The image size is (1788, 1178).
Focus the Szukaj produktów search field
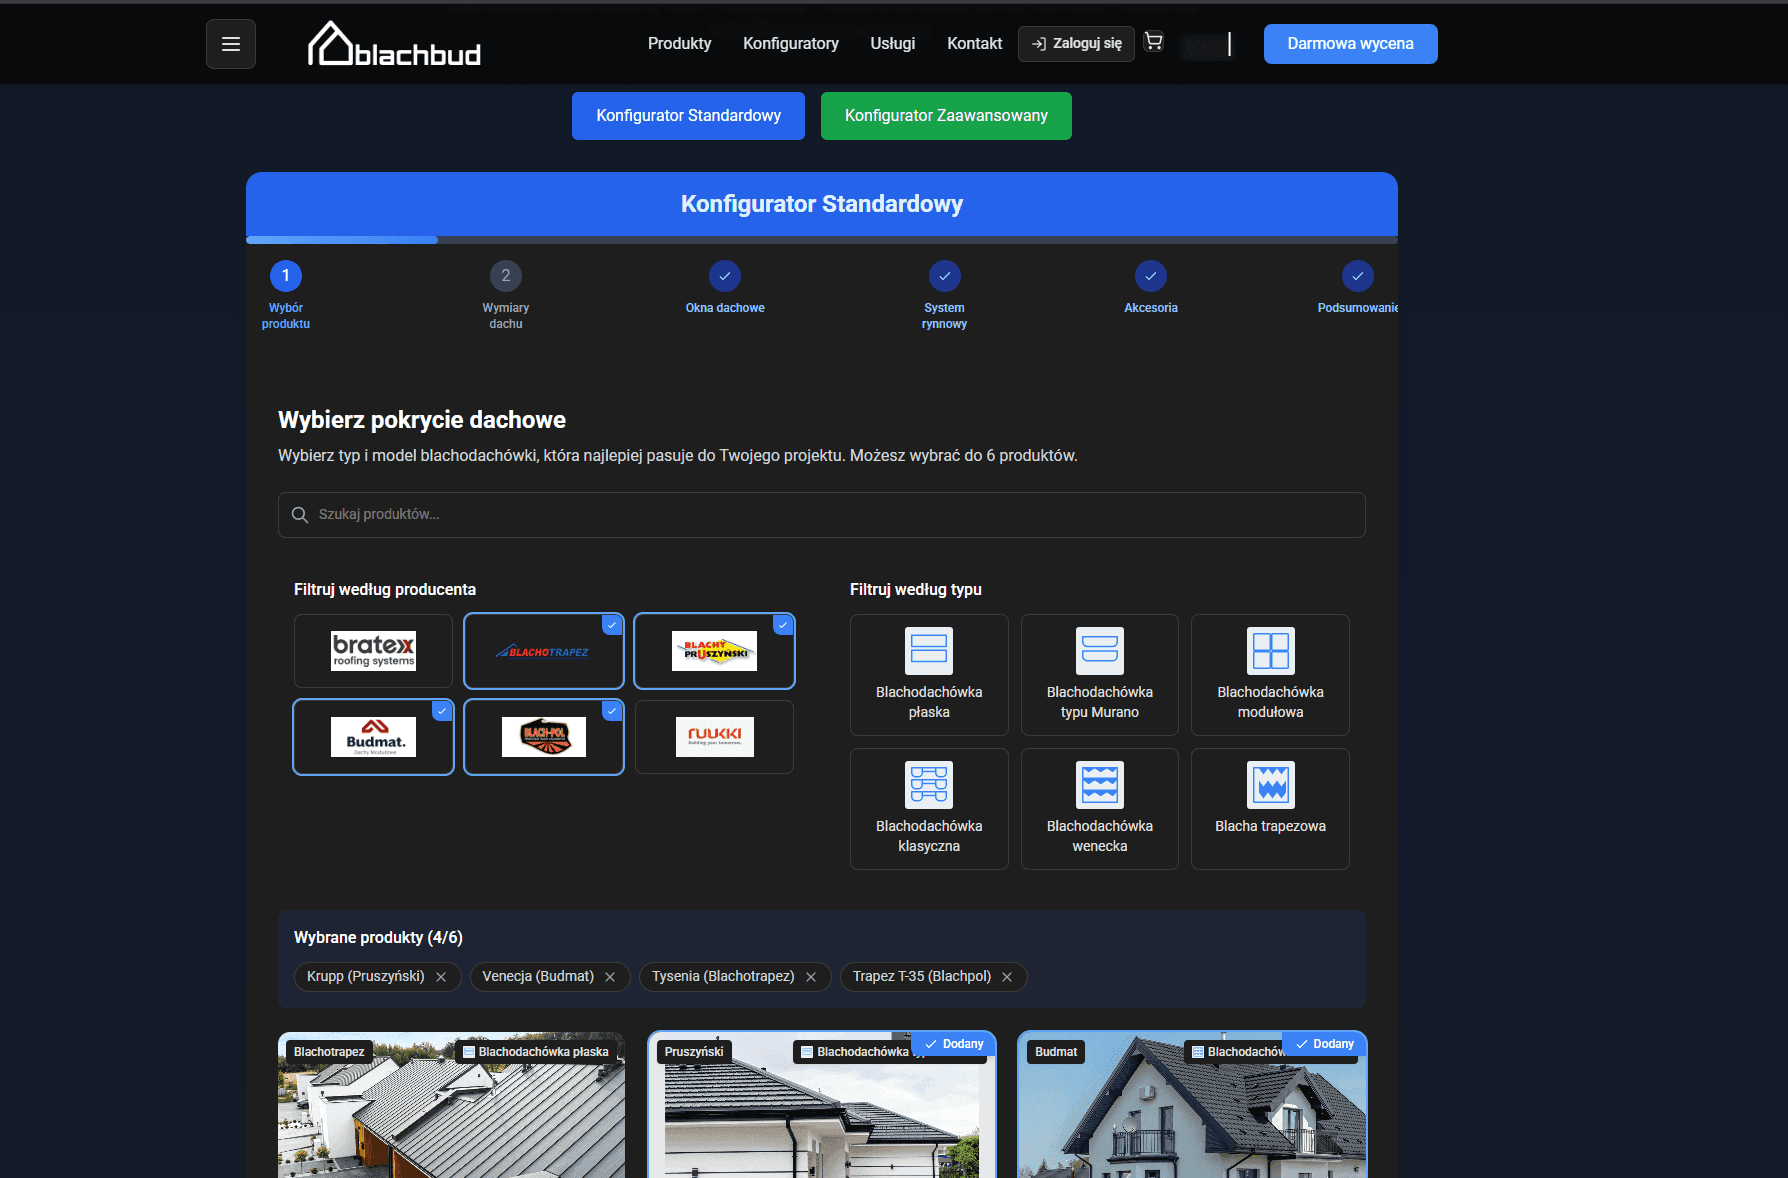click(822, 514)
